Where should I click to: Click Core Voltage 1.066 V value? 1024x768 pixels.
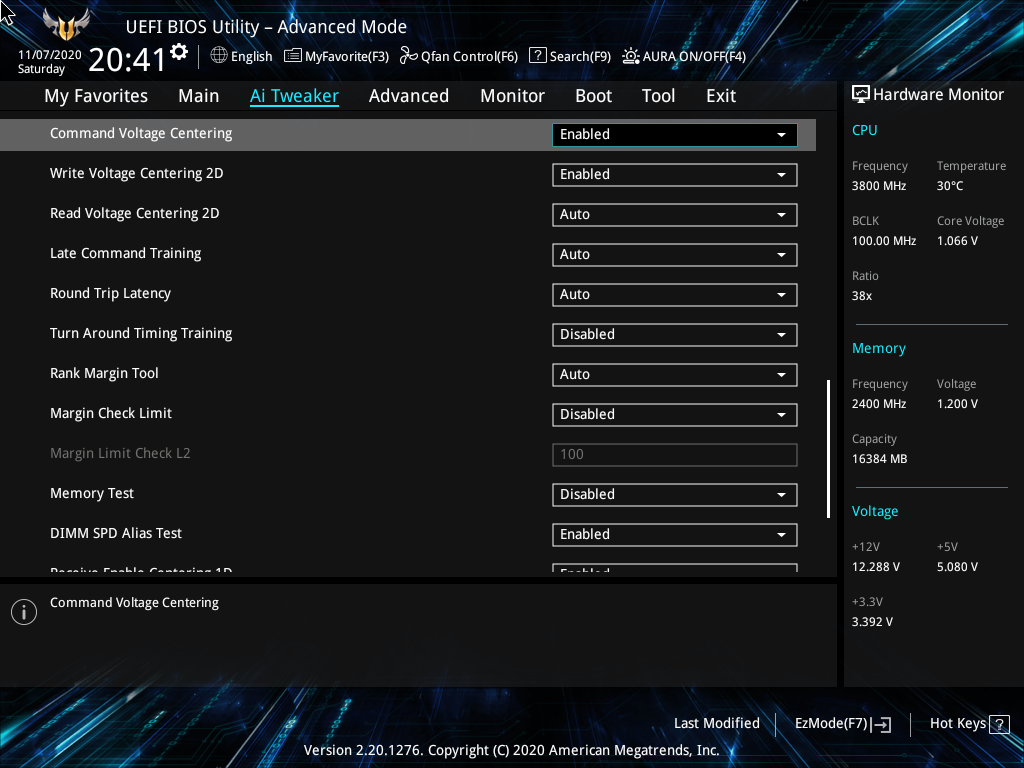(x=957, y=241)
